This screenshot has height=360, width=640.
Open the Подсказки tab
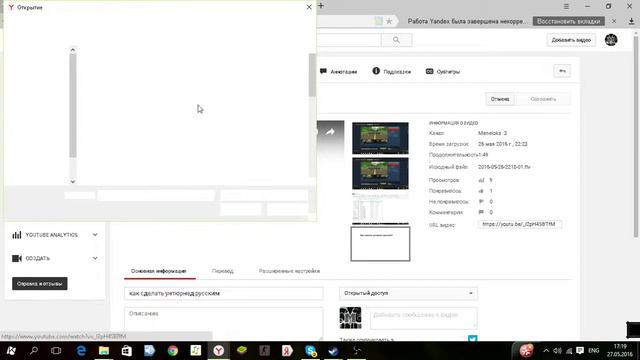(391, 71)
